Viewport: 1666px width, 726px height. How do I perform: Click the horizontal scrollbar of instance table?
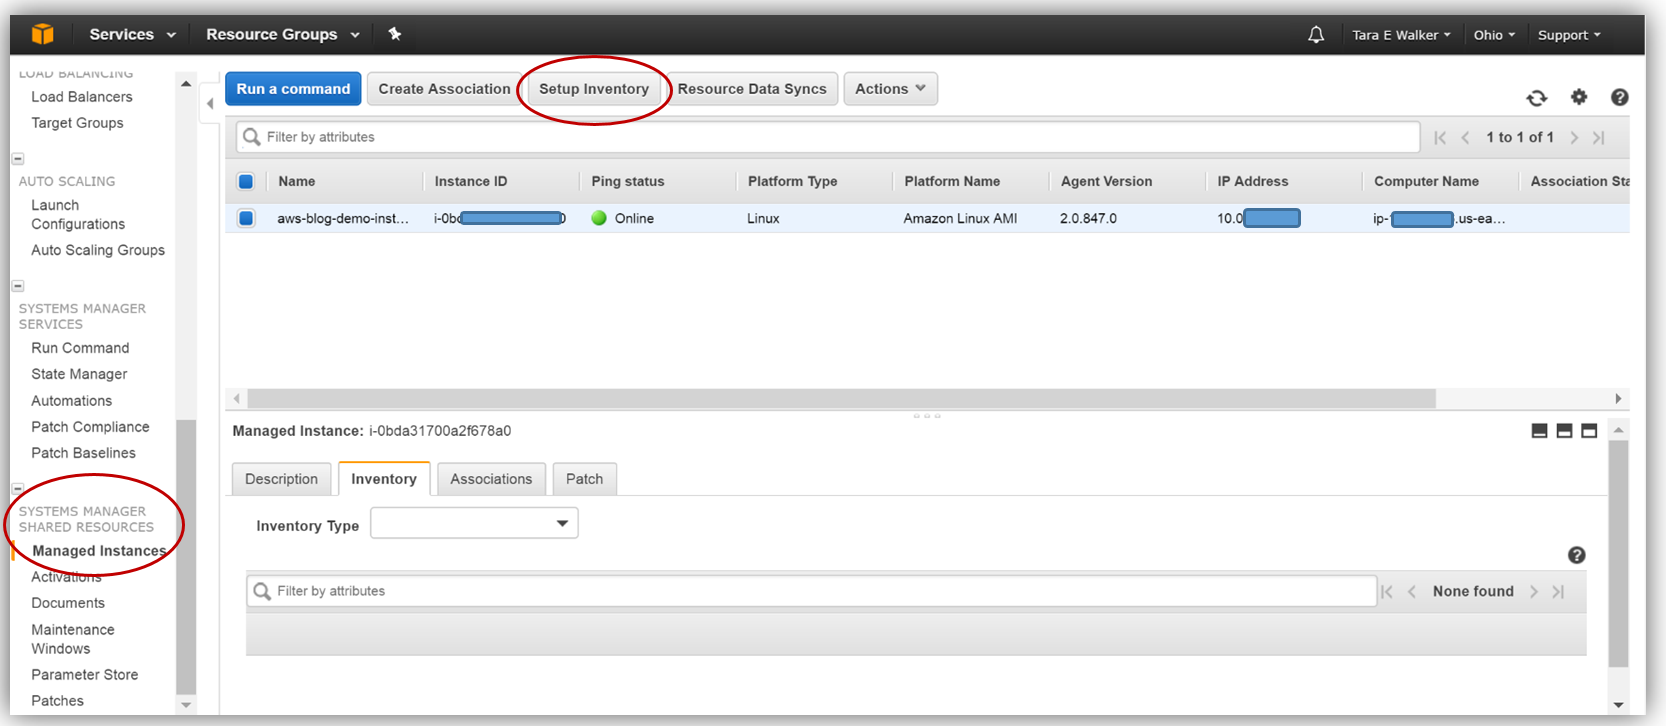(840, 399)
